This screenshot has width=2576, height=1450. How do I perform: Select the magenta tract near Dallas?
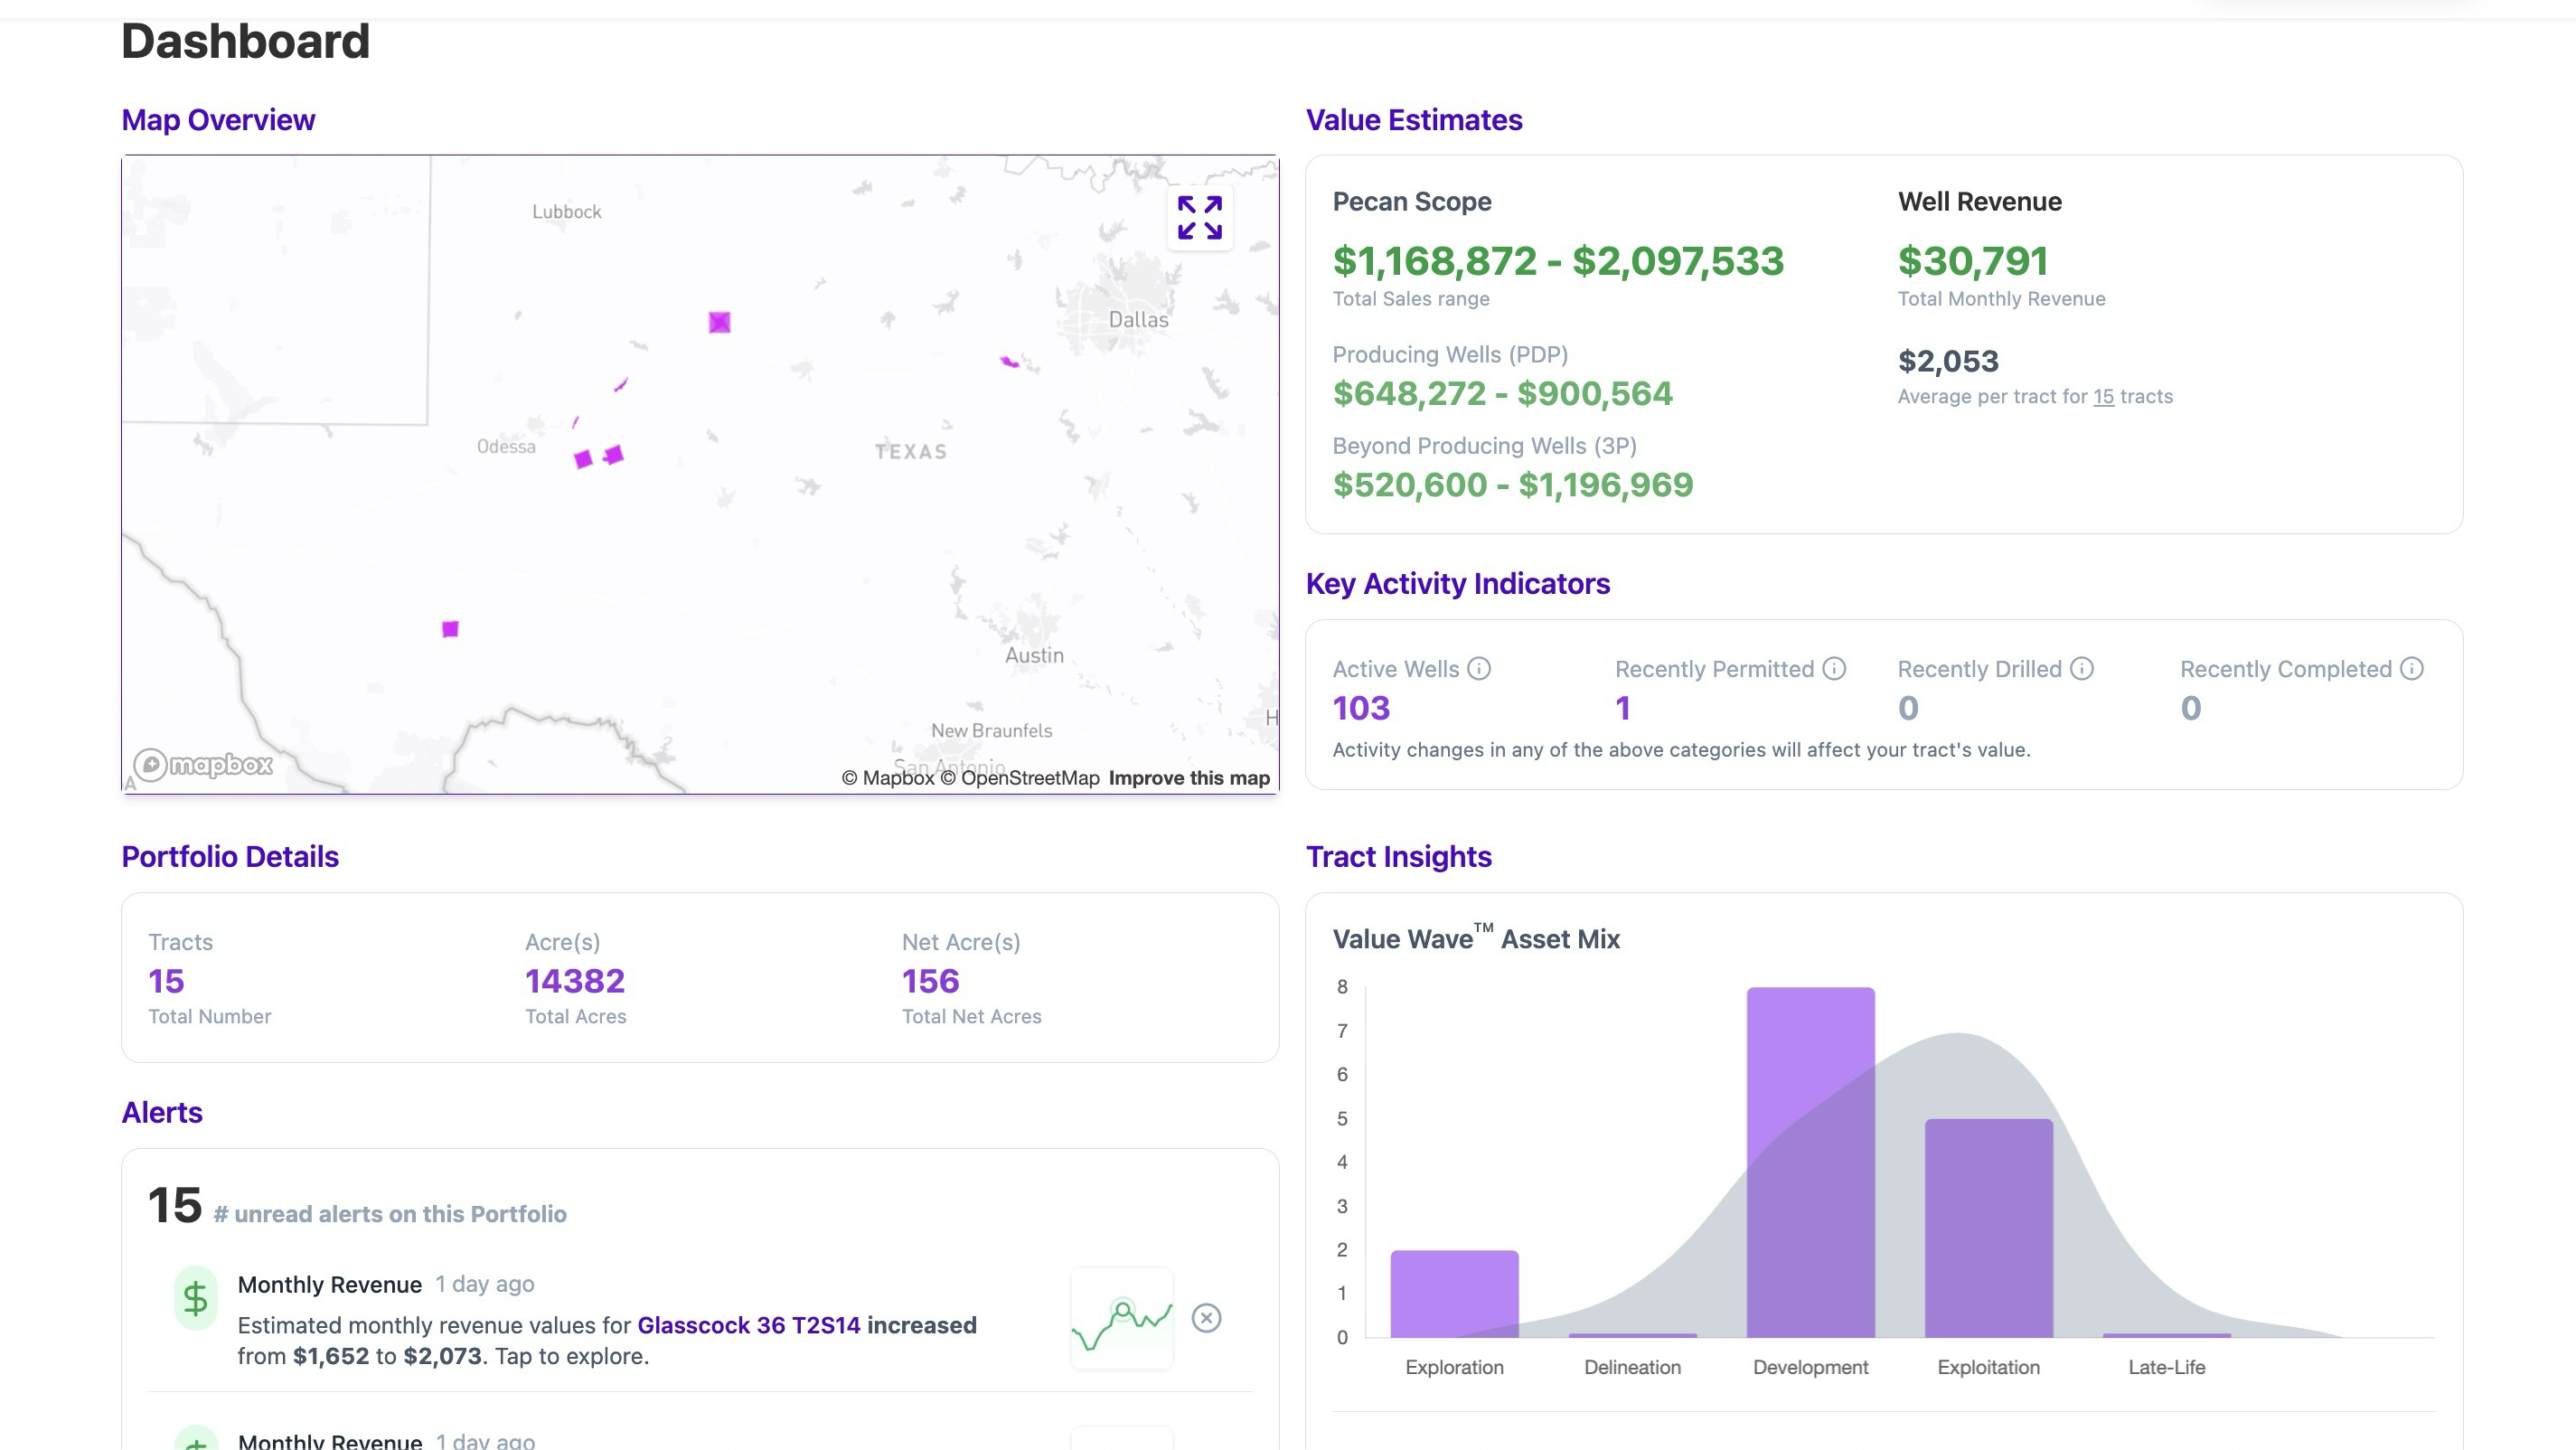(x=1009, y=361)
